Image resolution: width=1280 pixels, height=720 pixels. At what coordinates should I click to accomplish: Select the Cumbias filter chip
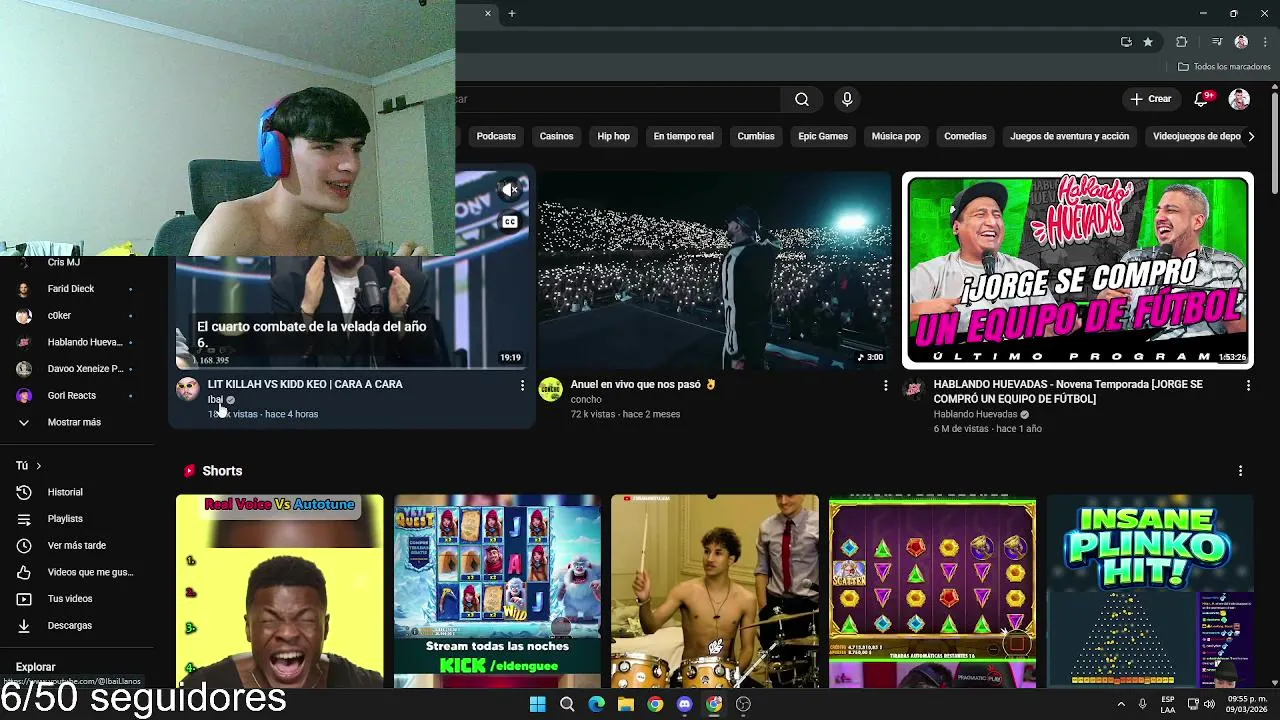click(x=756, y=136)
